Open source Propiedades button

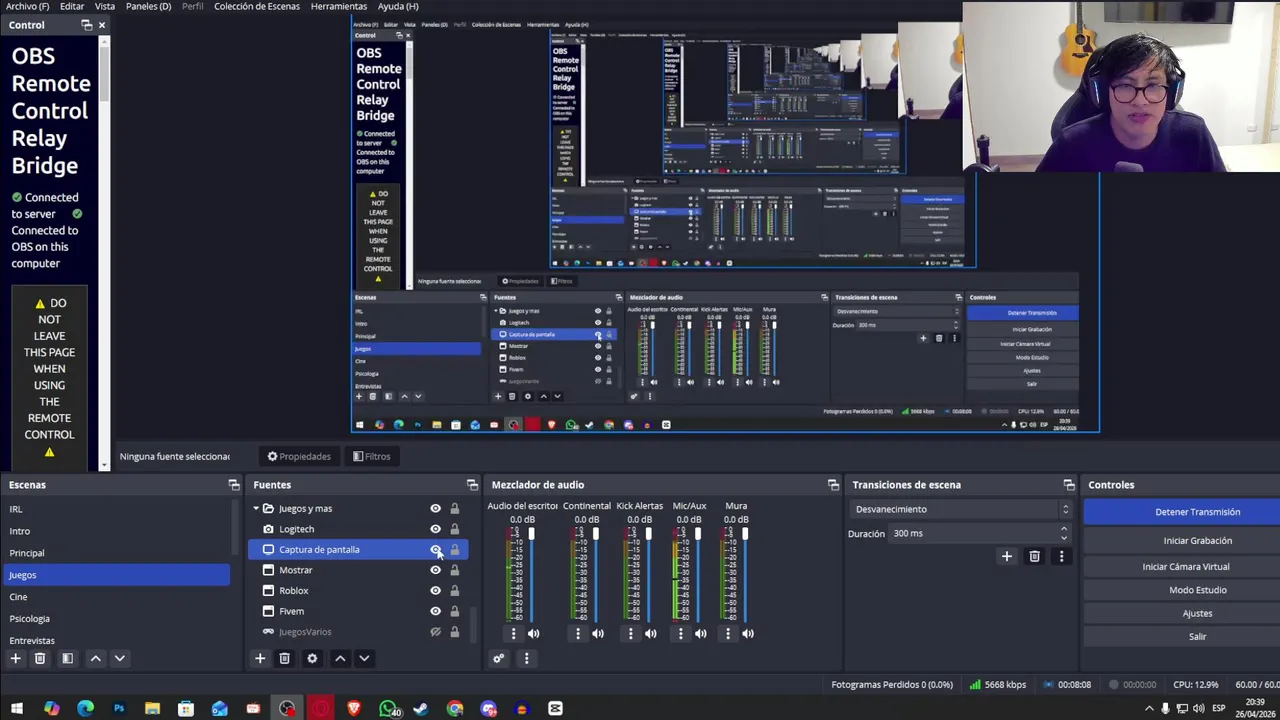(x=299, y=457)
